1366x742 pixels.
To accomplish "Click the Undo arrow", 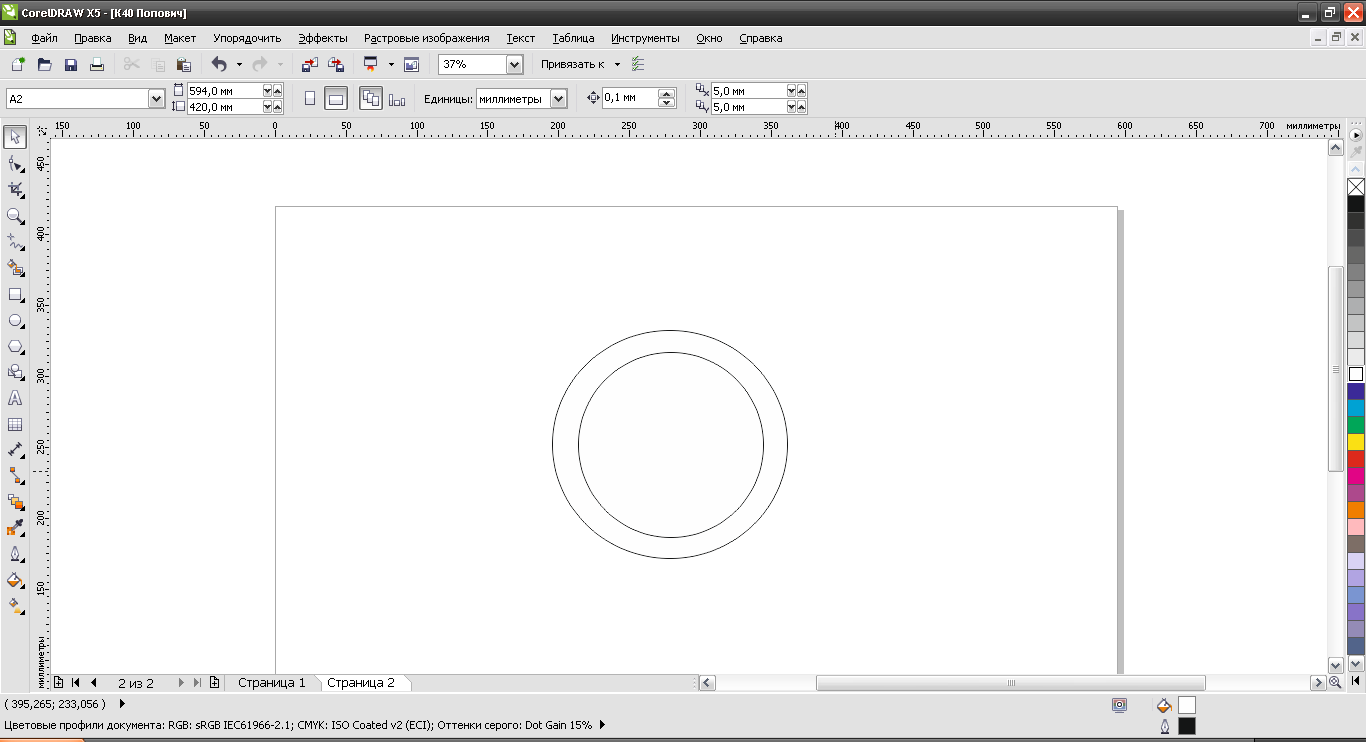I will pos(219,64).
